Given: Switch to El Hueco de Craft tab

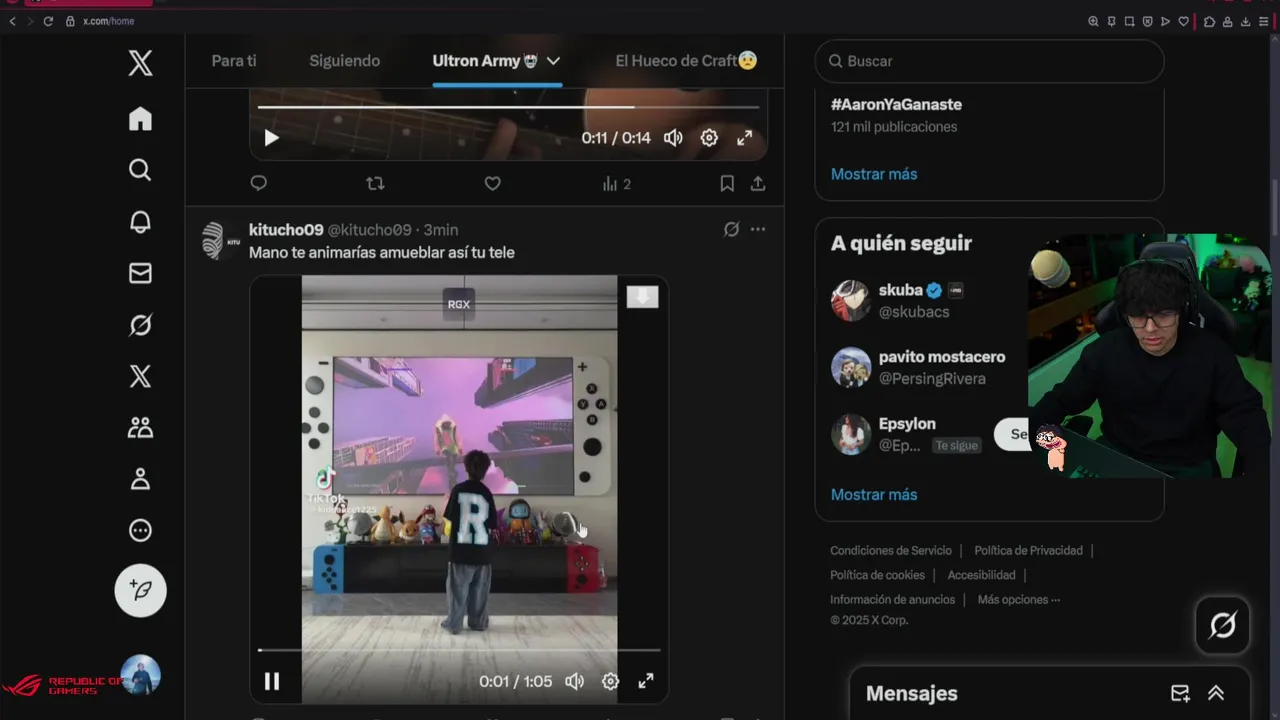Looking at the screenshot, I should pos(686,61).
